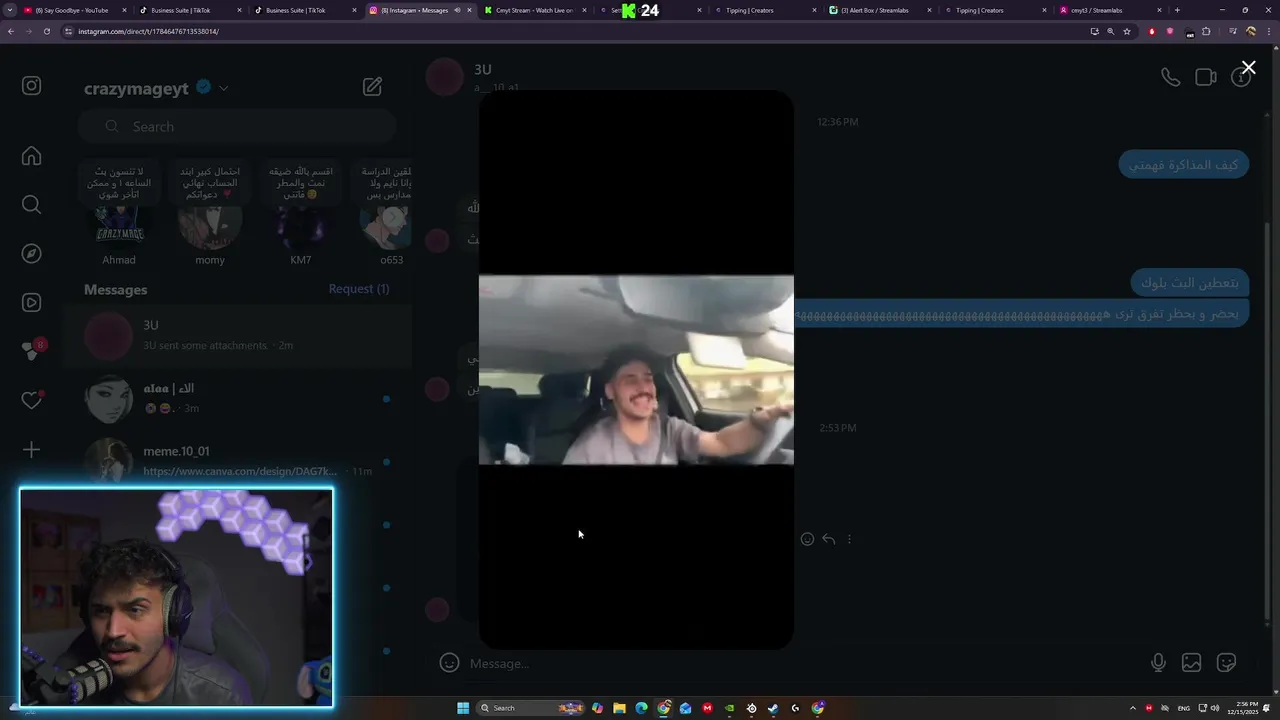Choose a sticker or GIF icon
The image size is (1280, 720).
(x=1226, y=663)
